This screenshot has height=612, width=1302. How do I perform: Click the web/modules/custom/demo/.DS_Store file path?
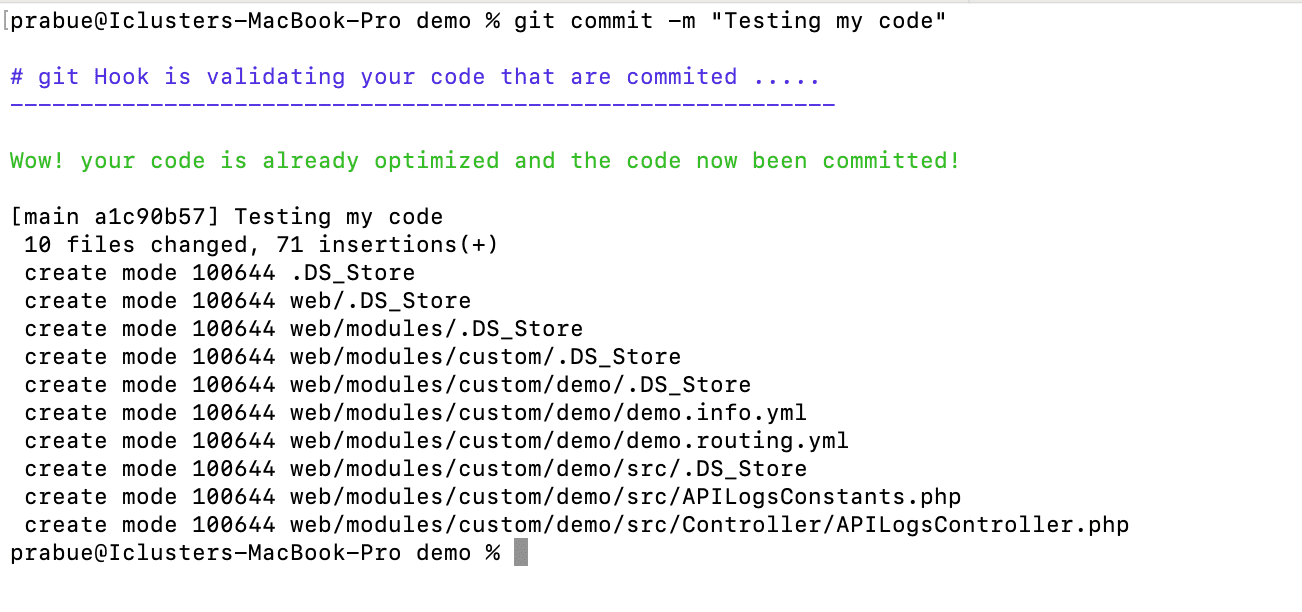coord(520,385)
